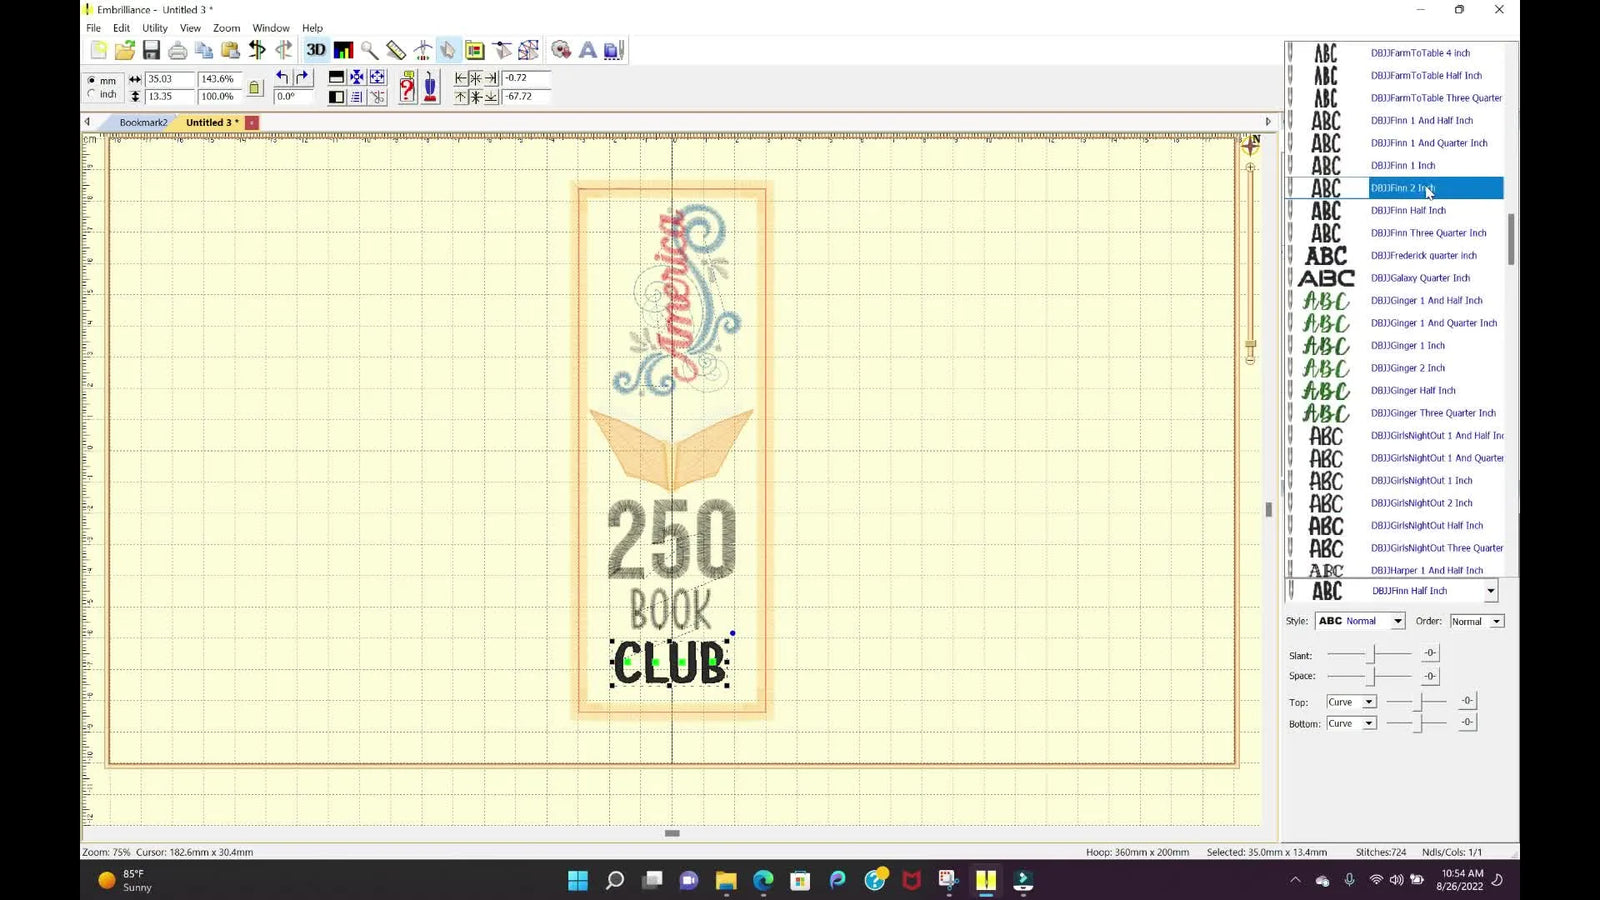Select the mm unit radio button

pos(93,80)
